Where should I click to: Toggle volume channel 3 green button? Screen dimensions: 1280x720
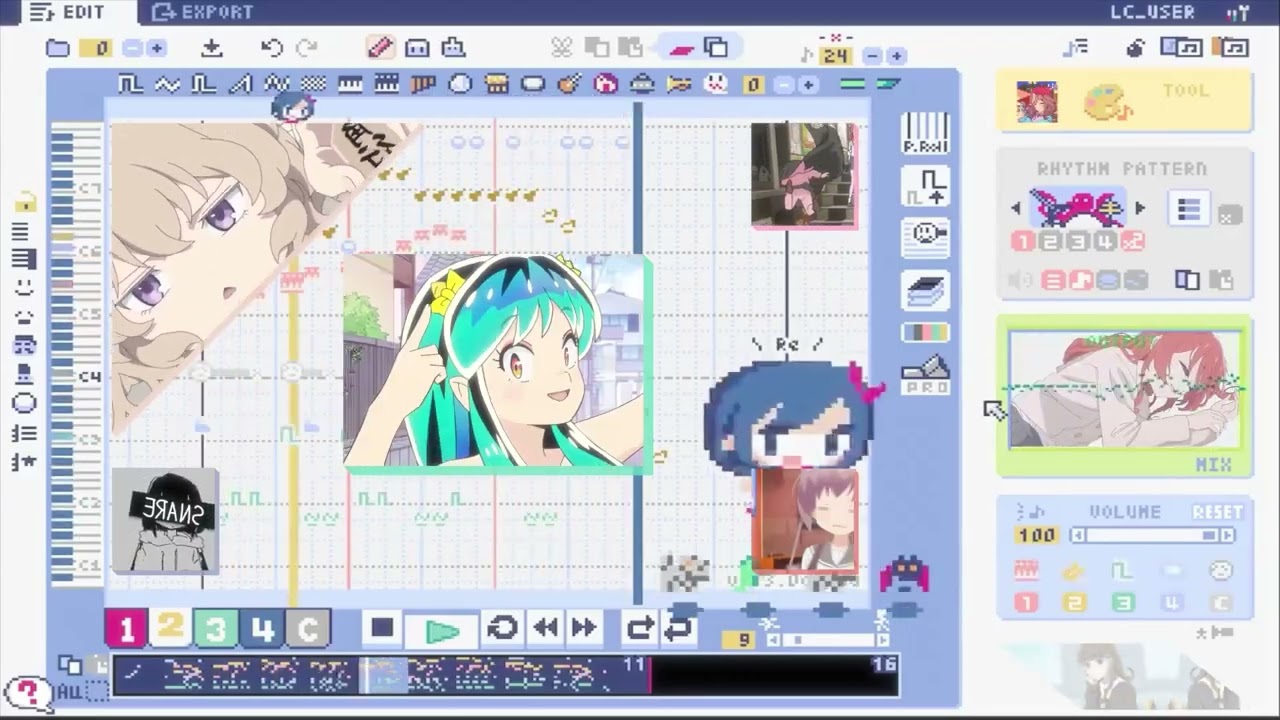coord(1124,603)
